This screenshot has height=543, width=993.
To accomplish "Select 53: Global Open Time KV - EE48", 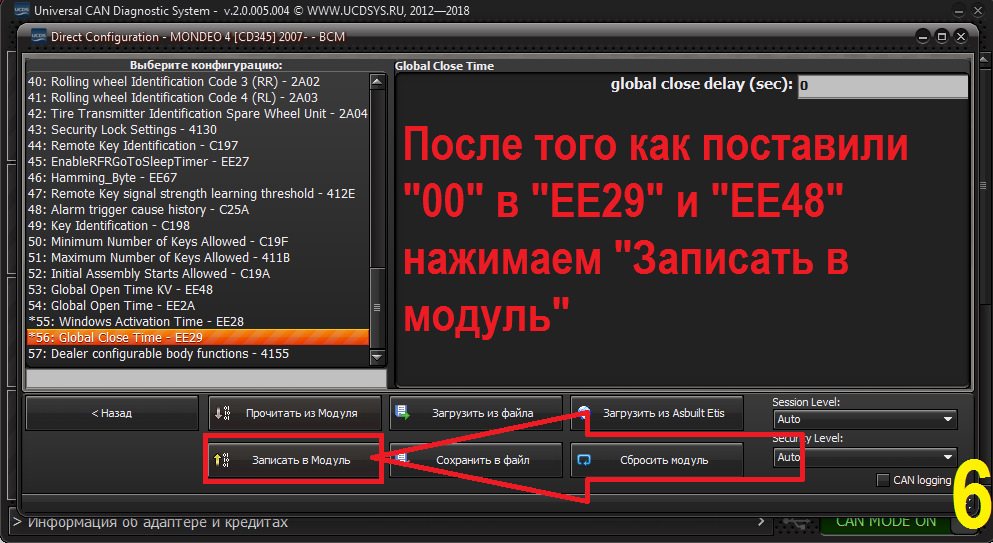I will click(198, 290).
